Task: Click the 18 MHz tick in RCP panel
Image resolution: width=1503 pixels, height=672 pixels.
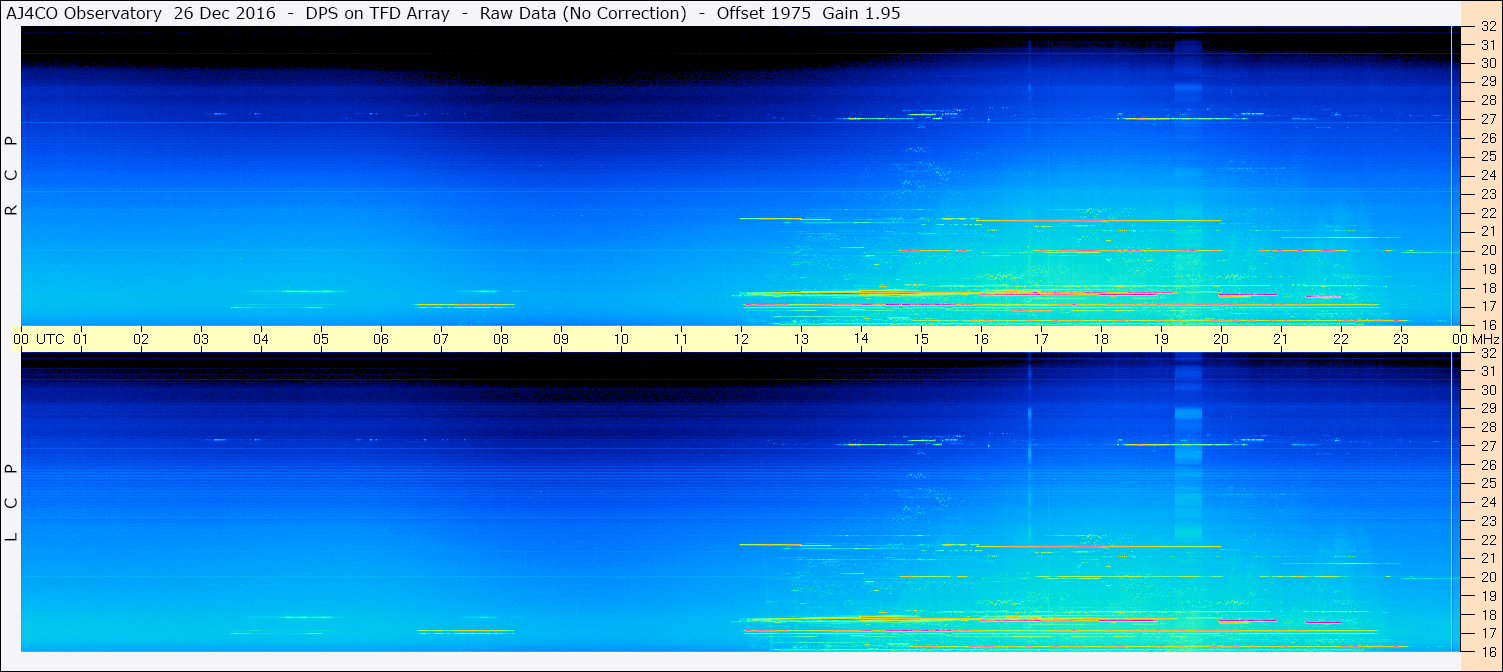Action: click(1487, 287)
